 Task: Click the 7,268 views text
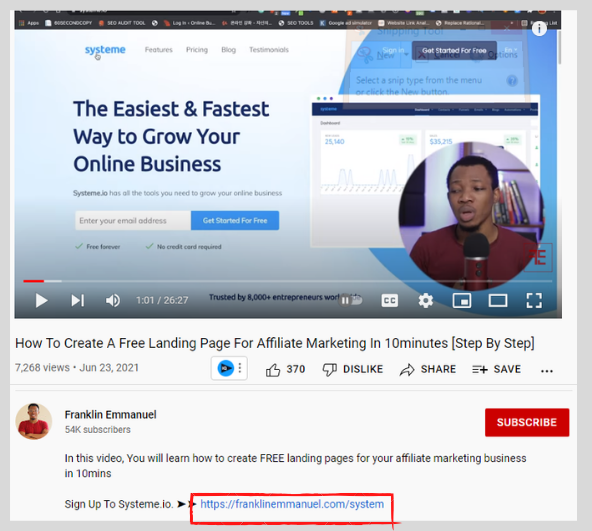coord(42,367)
